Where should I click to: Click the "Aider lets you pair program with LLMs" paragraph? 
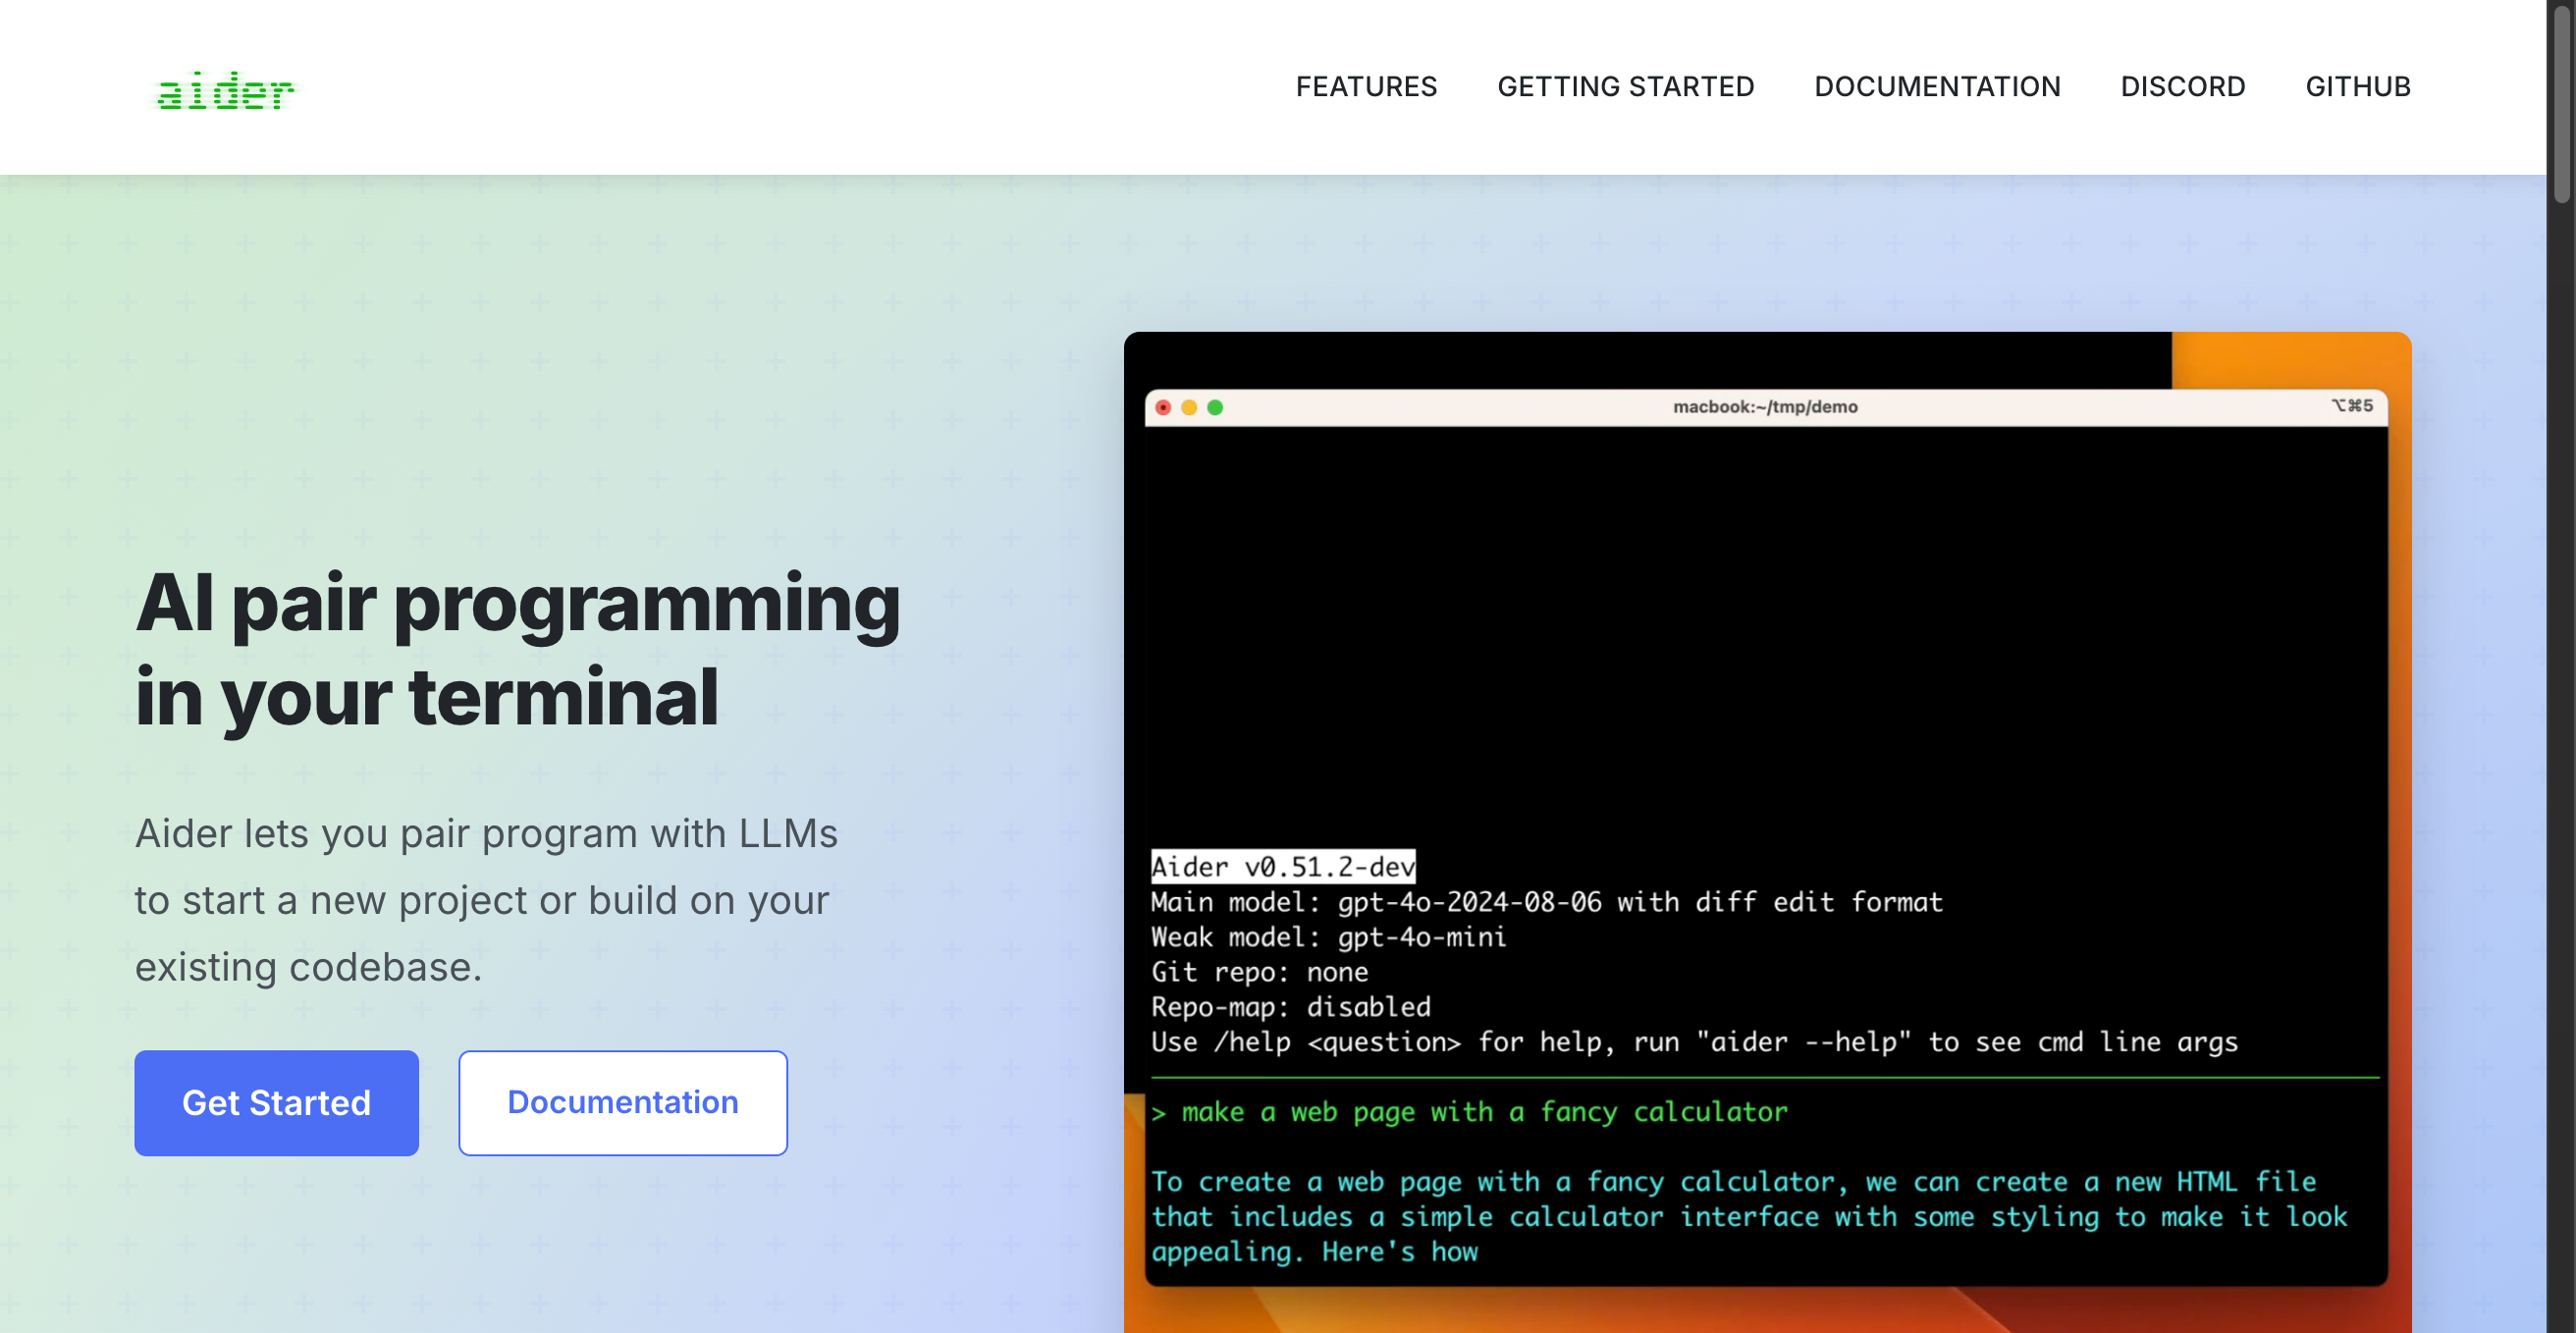[x=486, y=900]
